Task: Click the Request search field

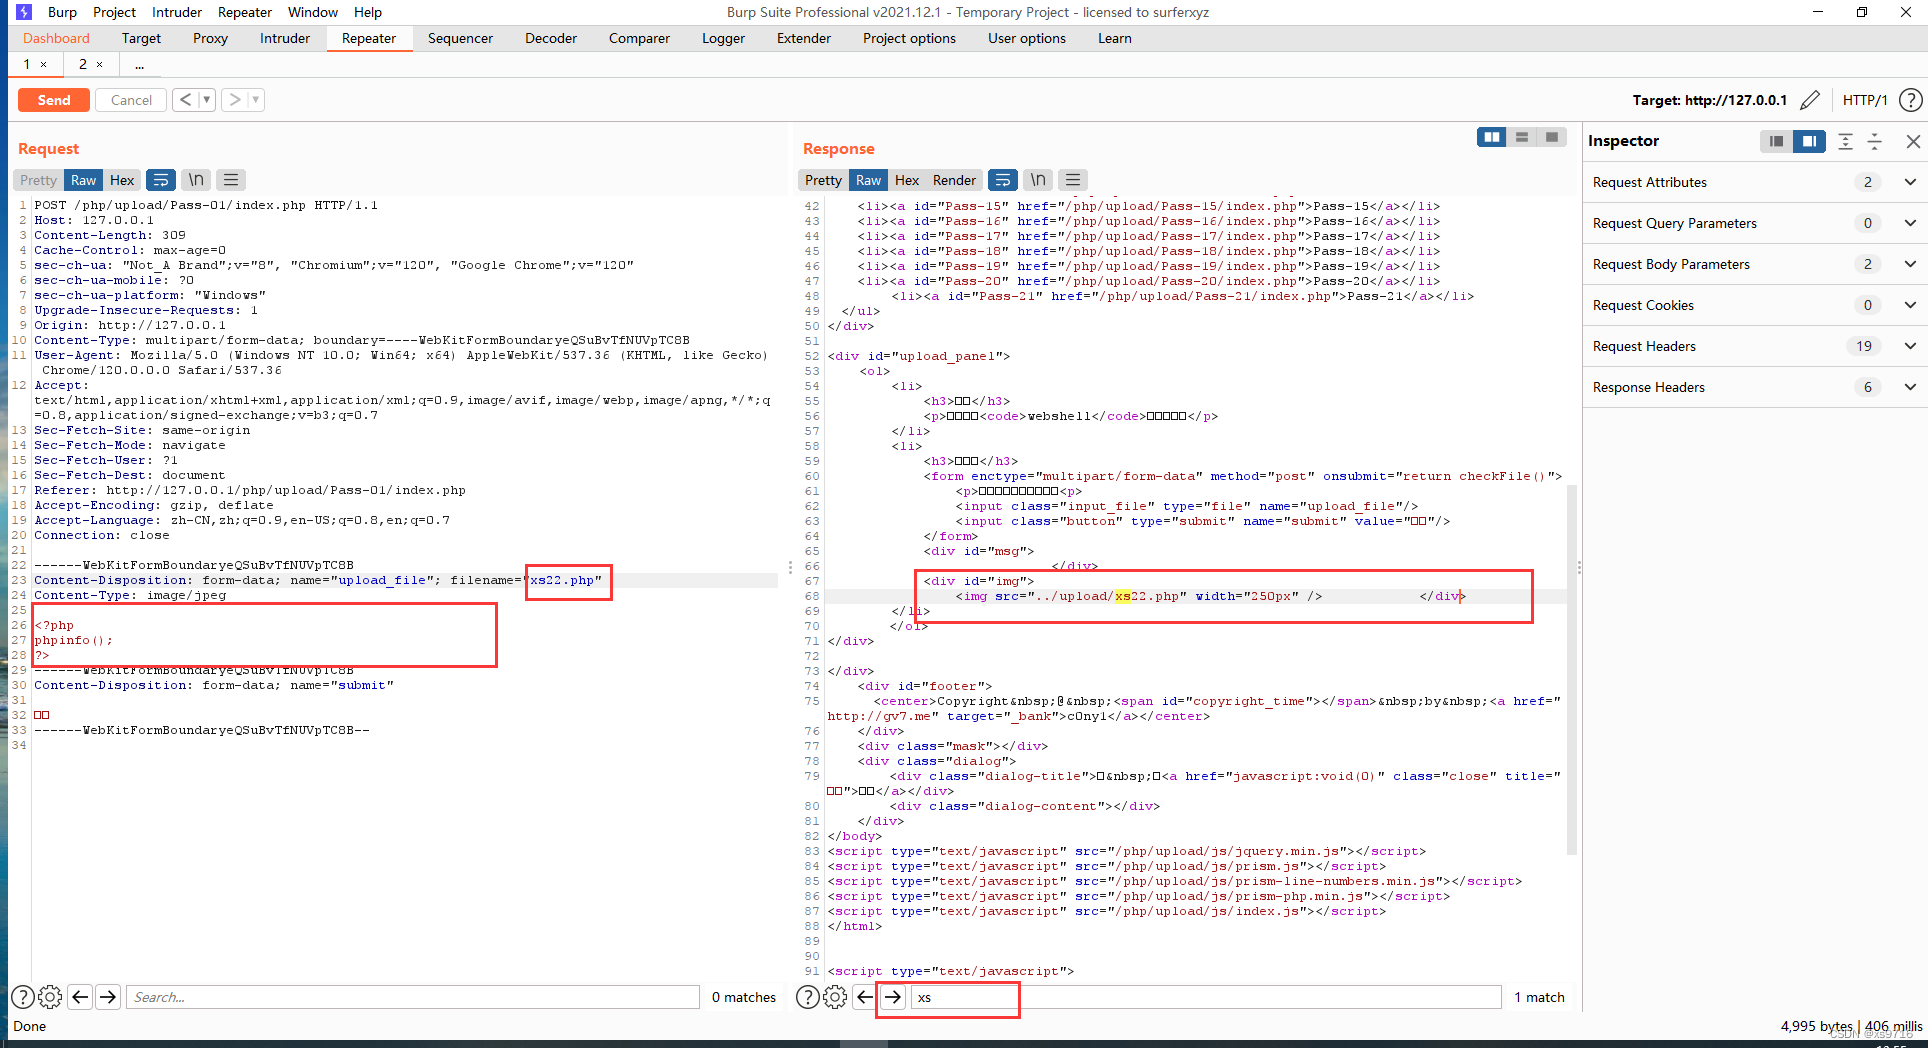Action: tap(413, 997)
